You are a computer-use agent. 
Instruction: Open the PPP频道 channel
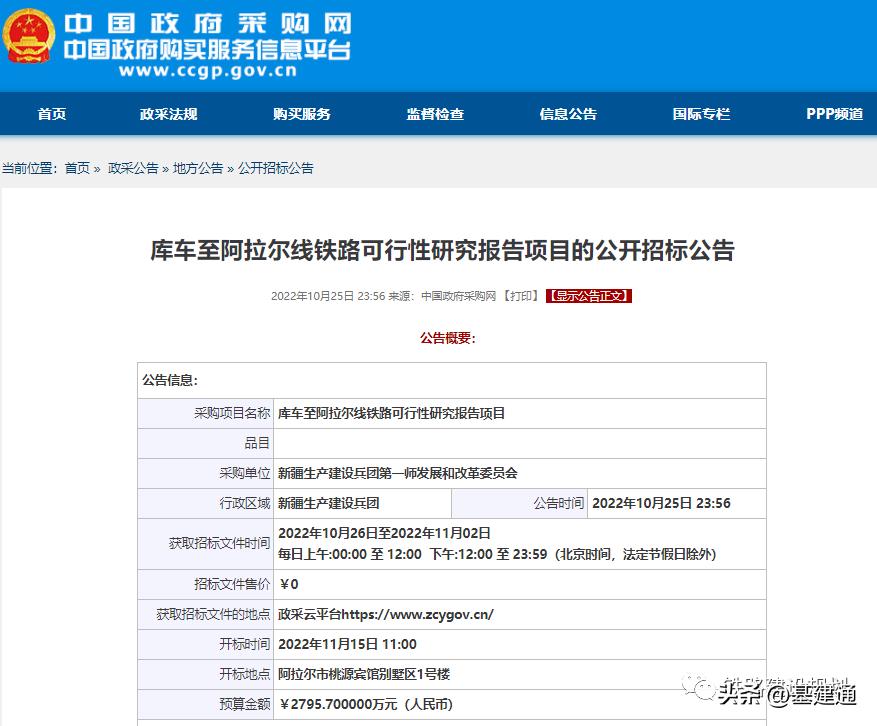[833, 114]
